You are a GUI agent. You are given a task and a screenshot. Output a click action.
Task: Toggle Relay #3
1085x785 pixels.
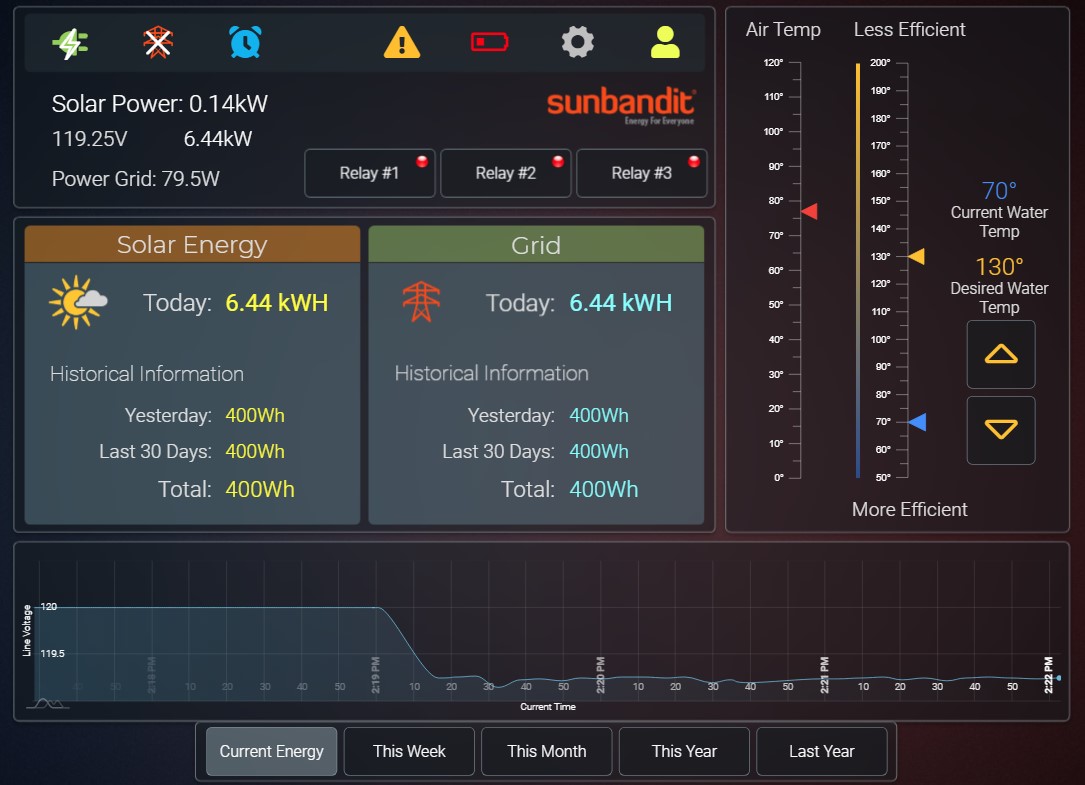click(x=641, y=173)
